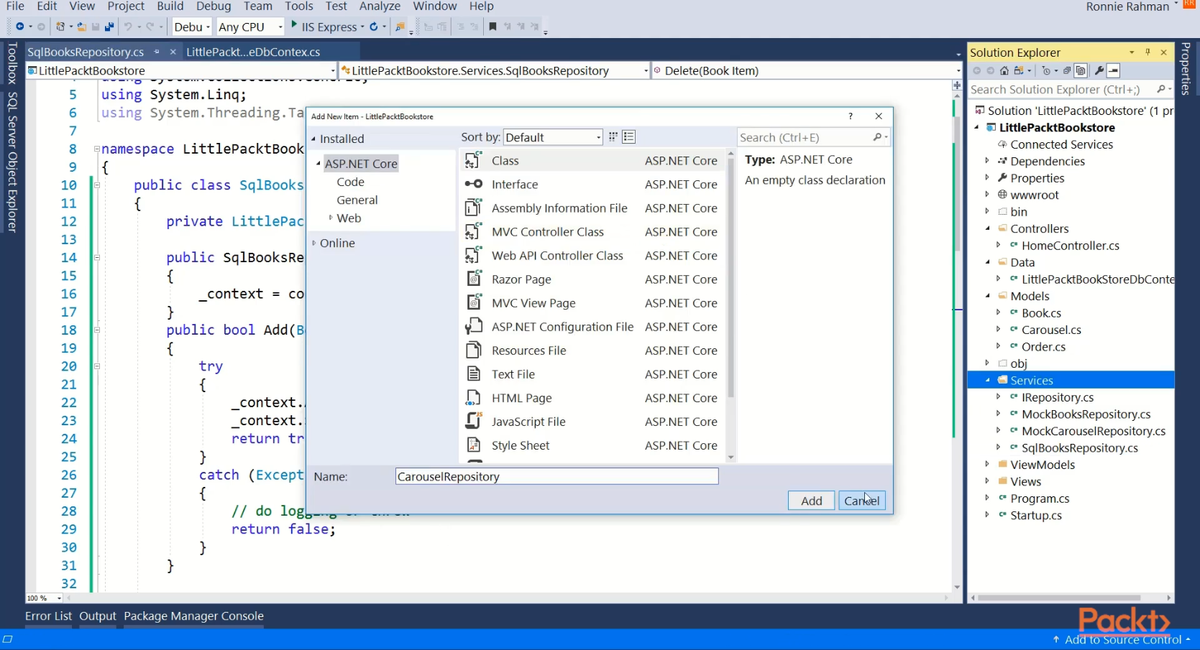Start debugging with IIS Express play icon
The width and height of the screenshot is (1200, 650).
[x=293, y=26]
